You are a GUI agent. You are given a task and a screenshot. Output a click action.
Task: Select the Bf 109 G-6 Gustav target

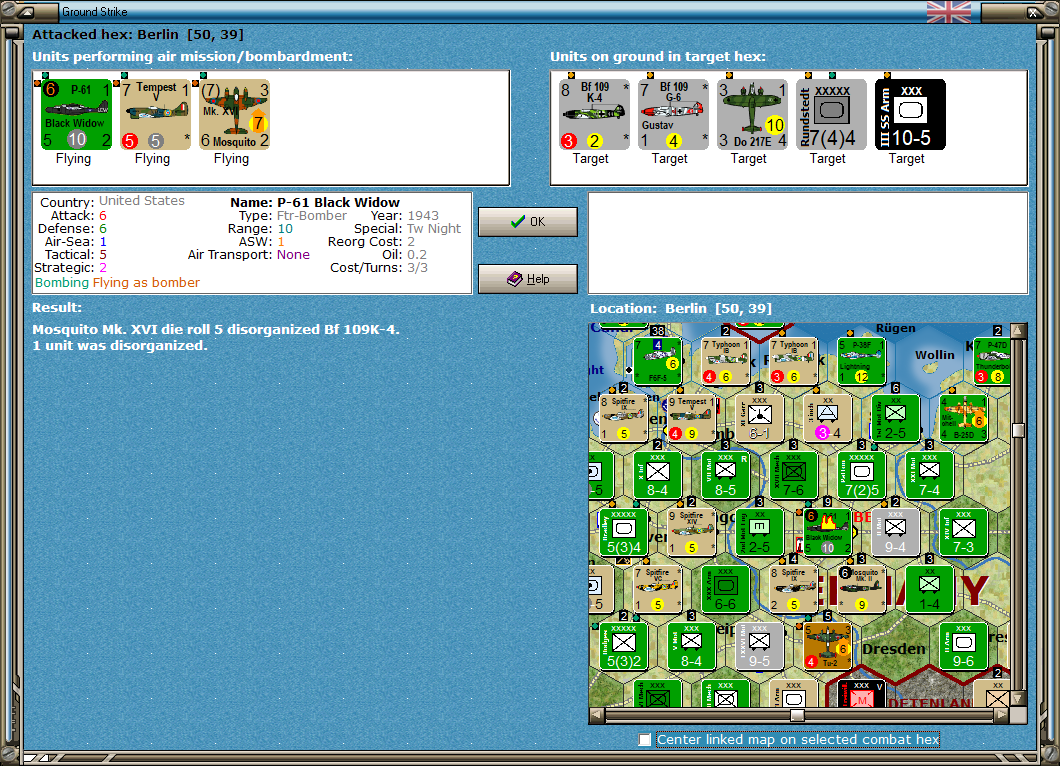(673, 114)
